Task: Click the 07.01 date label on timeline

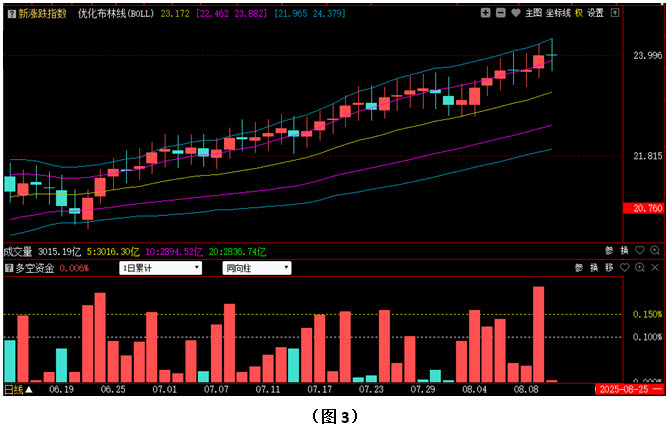Action: (165, 389)
